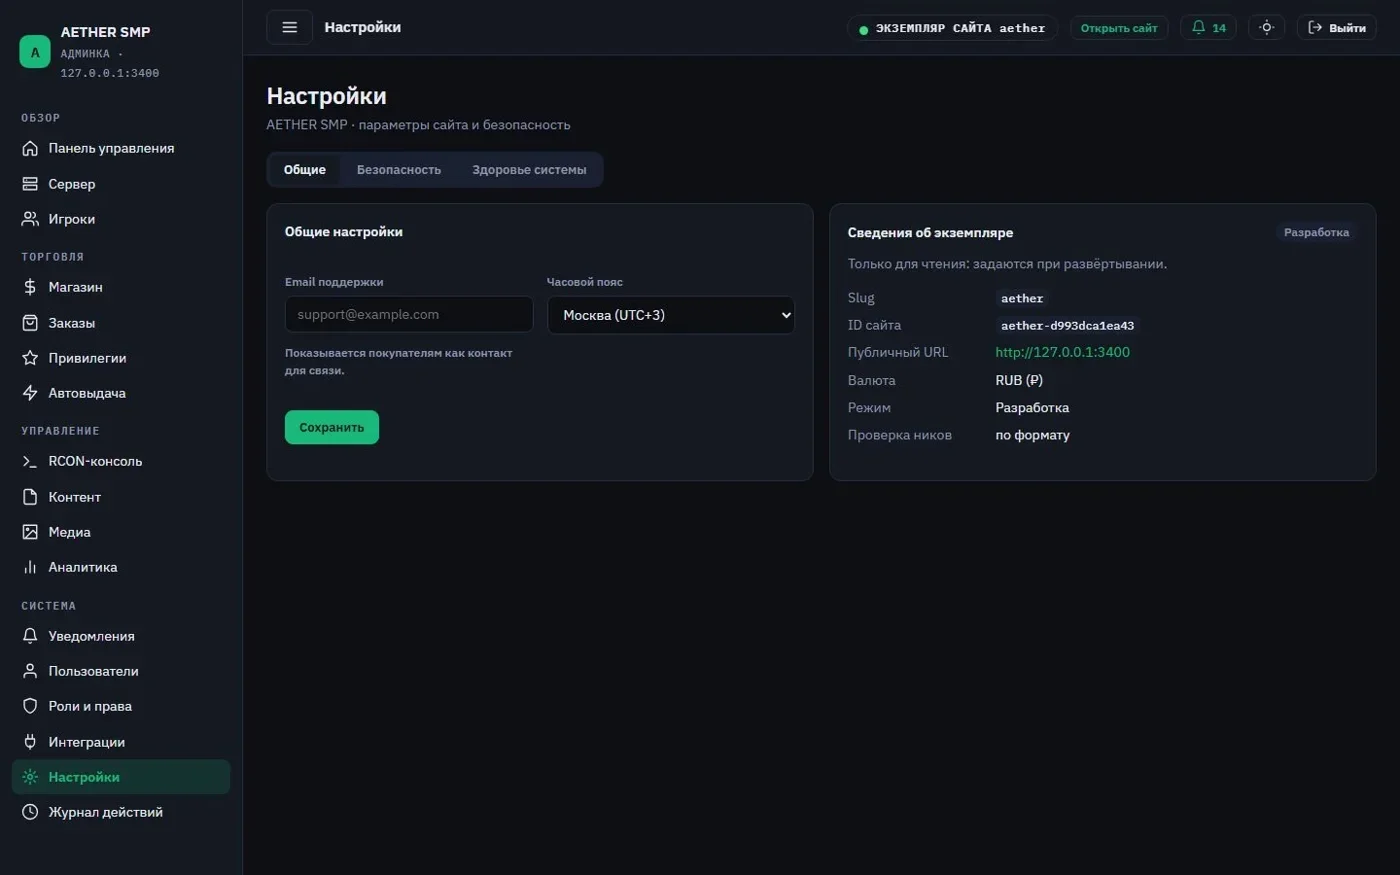Click the Разработка badge in info card

1316,232
